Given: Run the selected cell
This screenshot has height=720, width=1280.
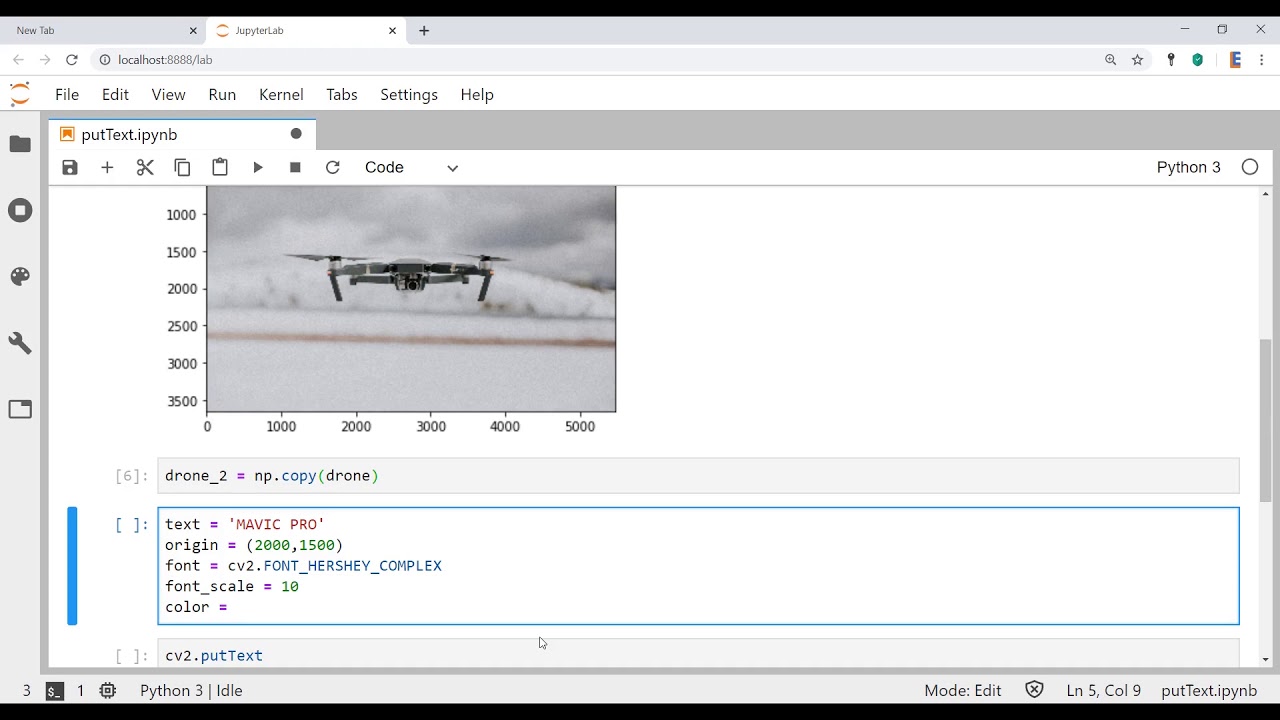Looking at the screenshot, I should click(x=258, y=167).
